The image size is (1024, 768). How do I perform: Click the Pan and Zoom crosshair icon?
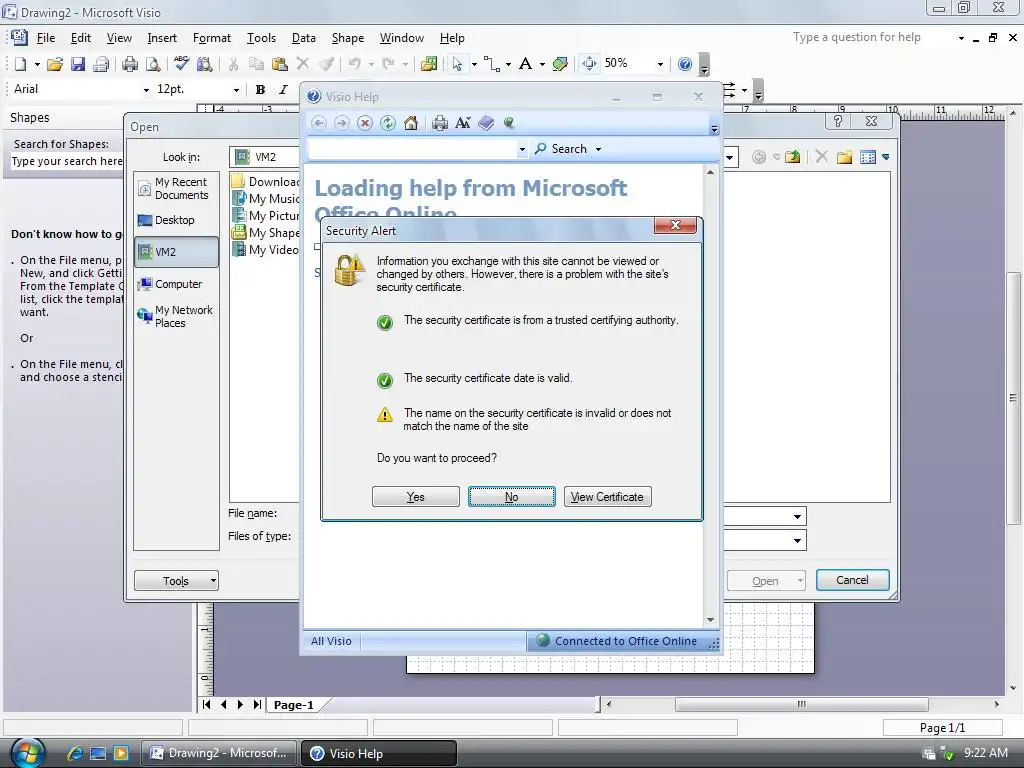pyautogui.click(x=589, y=63)
